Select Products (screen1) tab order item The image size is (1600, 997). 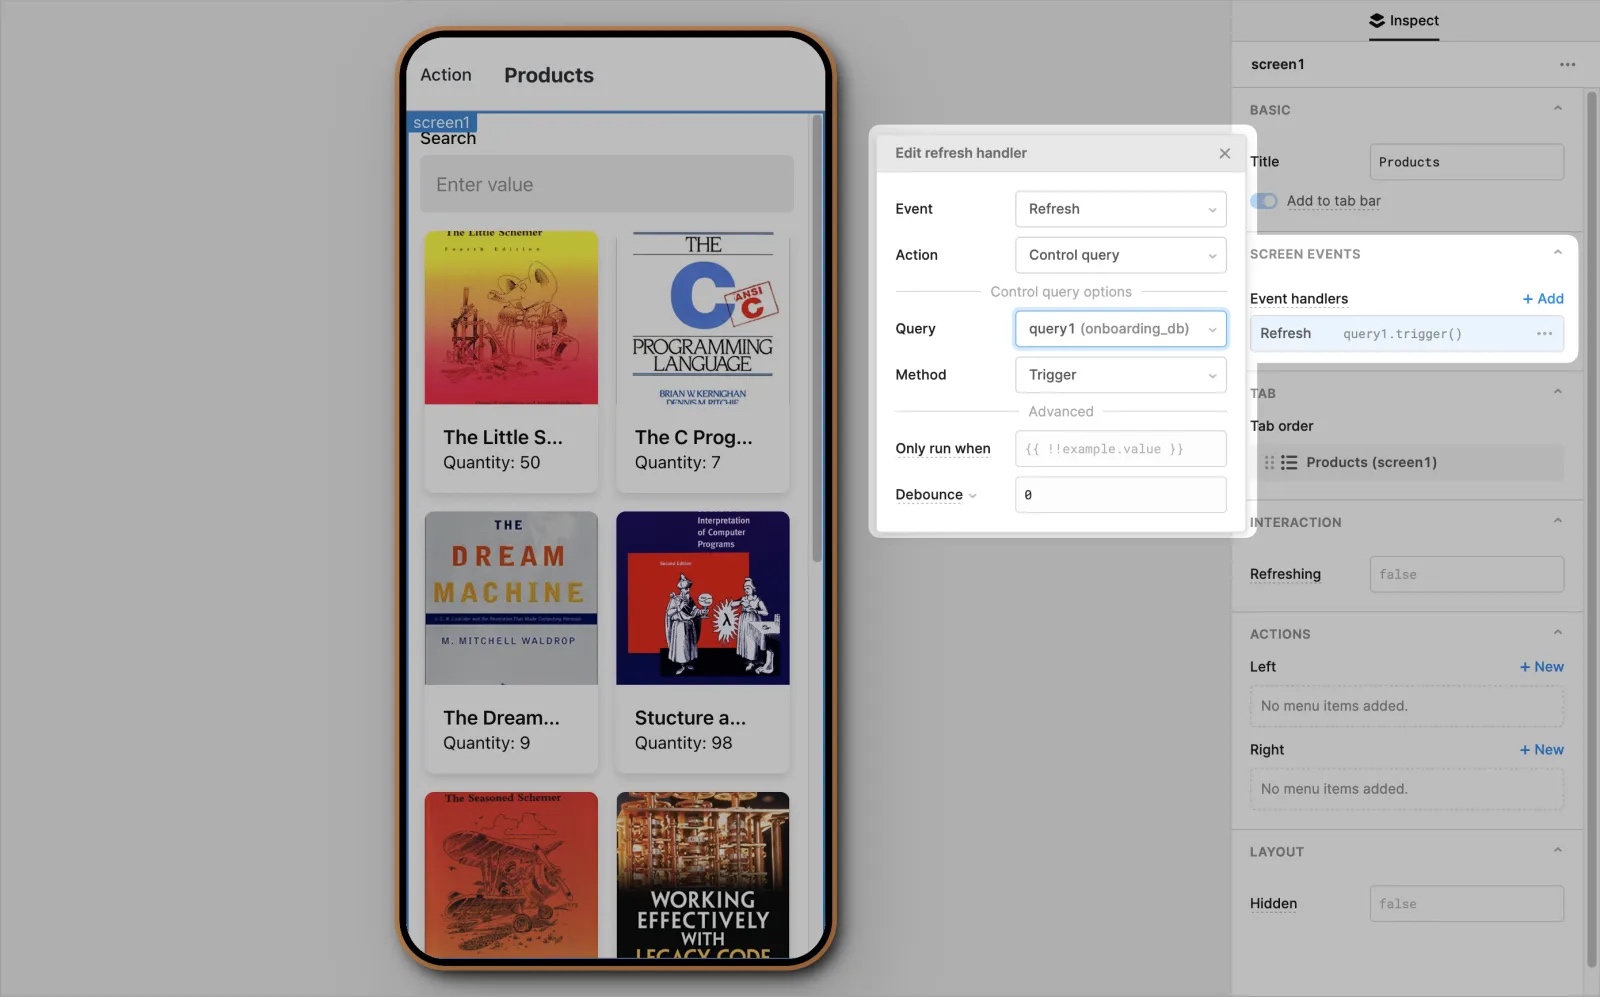point(1406,463)
